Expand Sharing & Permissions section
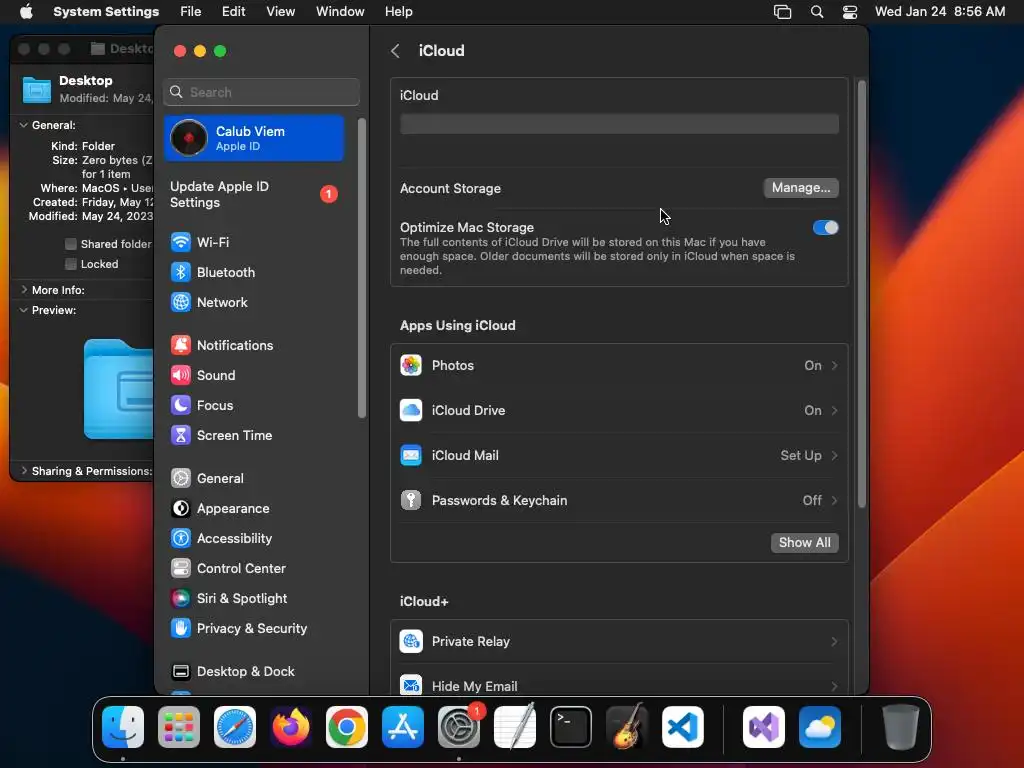This screenshot has width=1024, height=768. [x=24, y=471]
